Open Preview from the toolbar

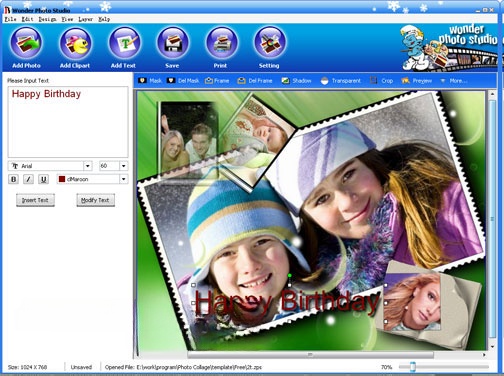(417, 81)
